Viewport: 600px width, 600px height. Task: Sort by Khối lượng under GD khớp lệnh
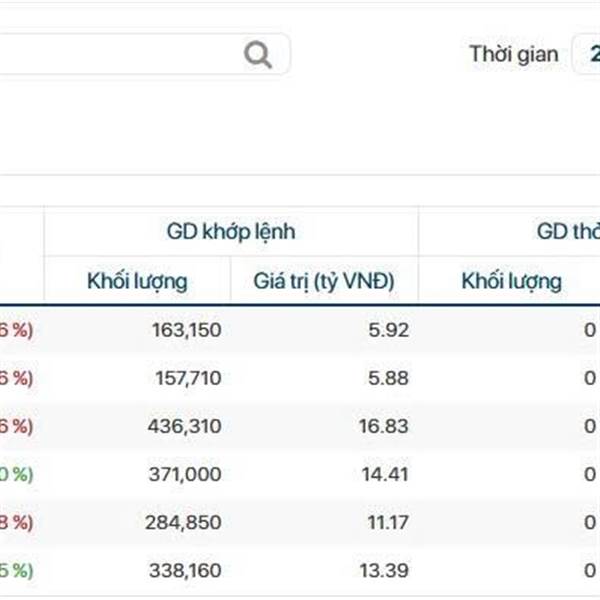(x=137, y=281)
